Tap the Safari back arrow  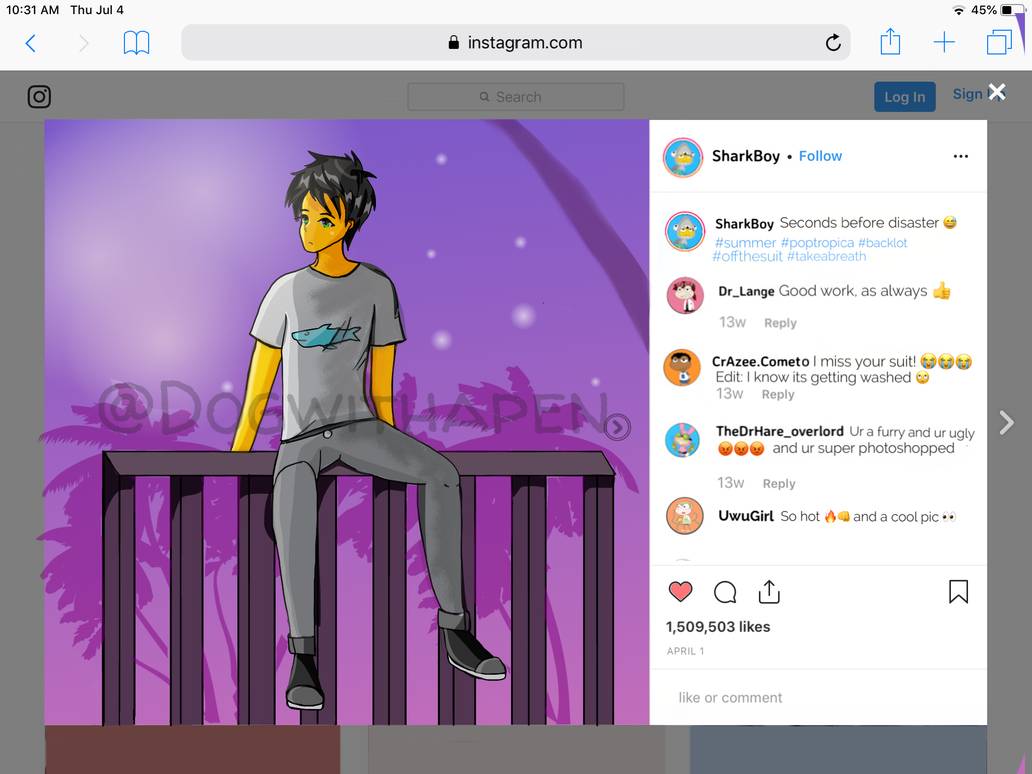pos(30,43)
